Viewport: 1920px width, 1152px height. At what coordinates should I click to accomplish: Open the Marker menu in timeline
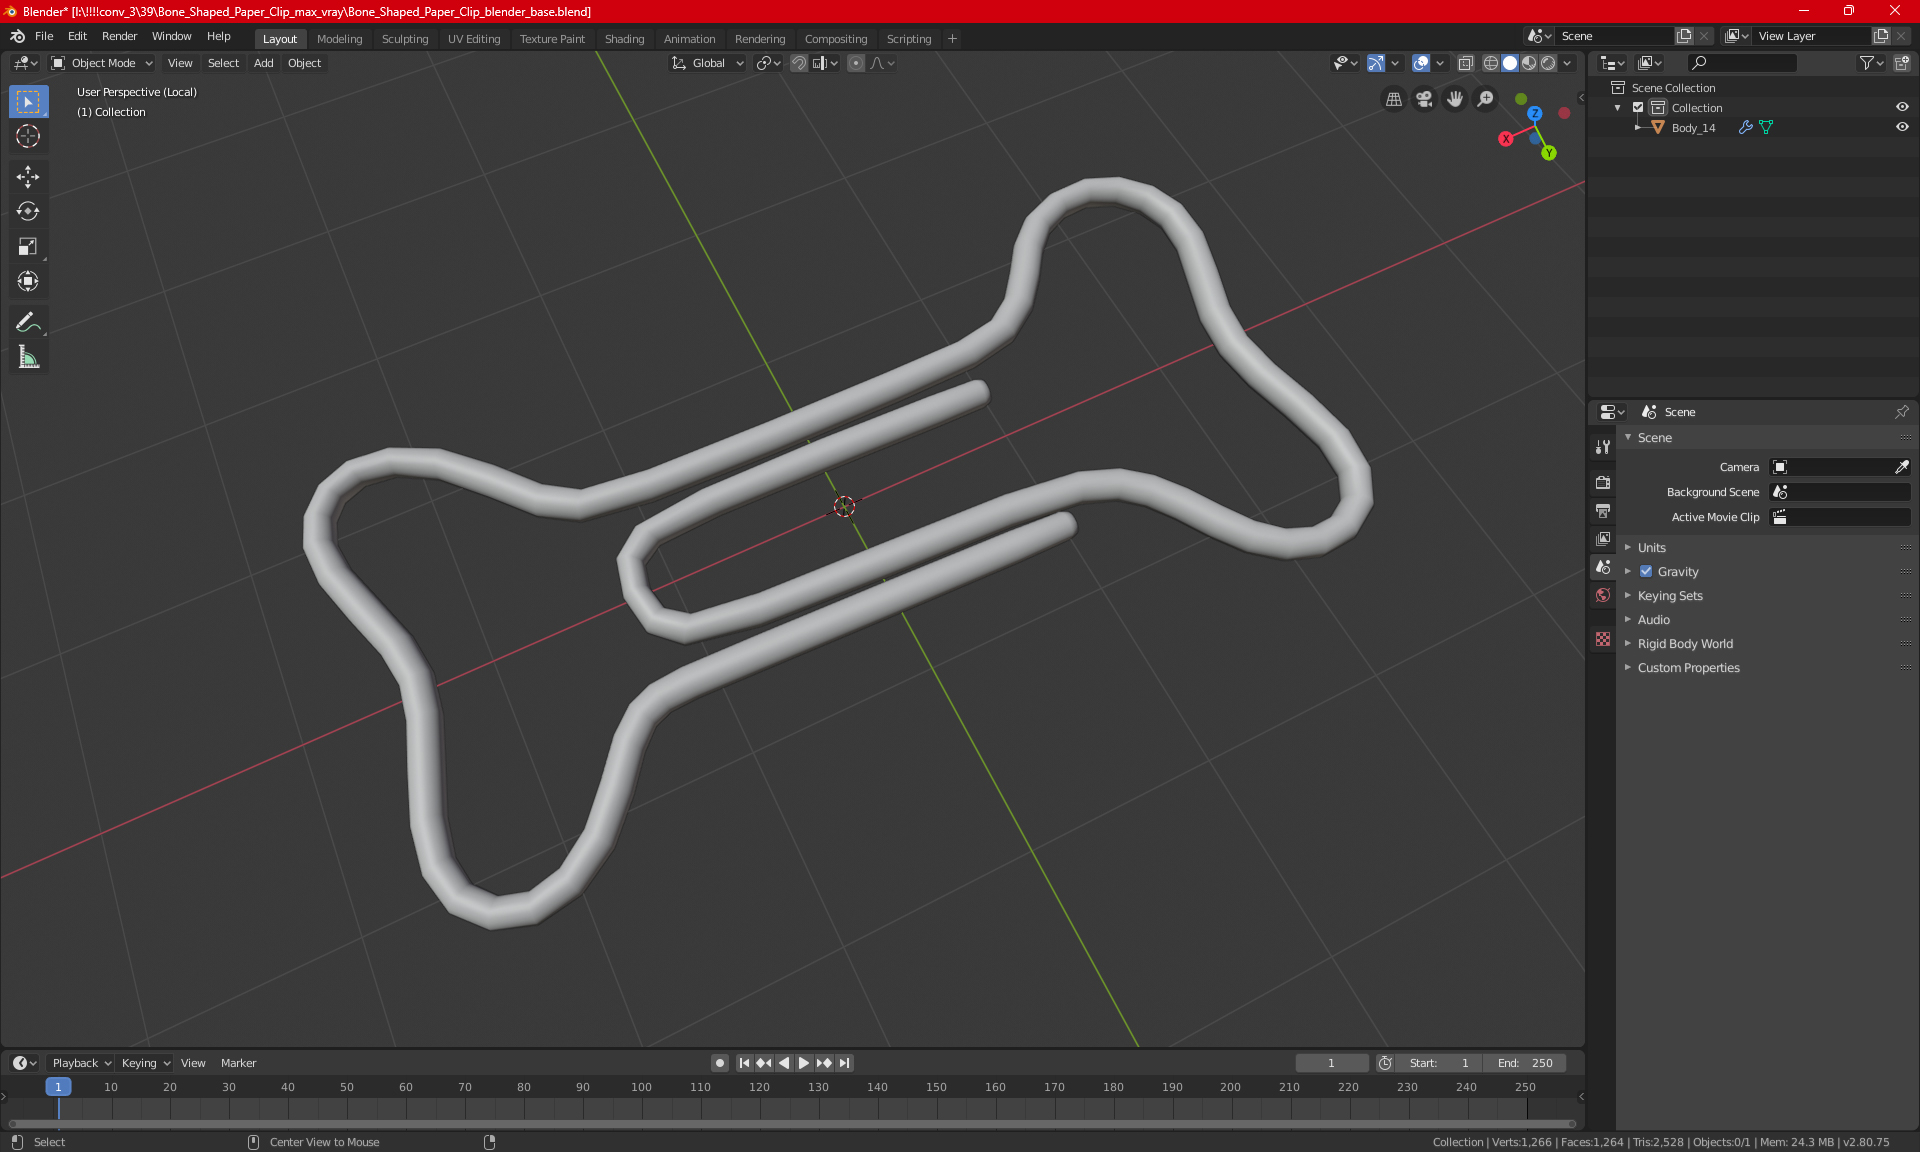(x=238, y=1063)
